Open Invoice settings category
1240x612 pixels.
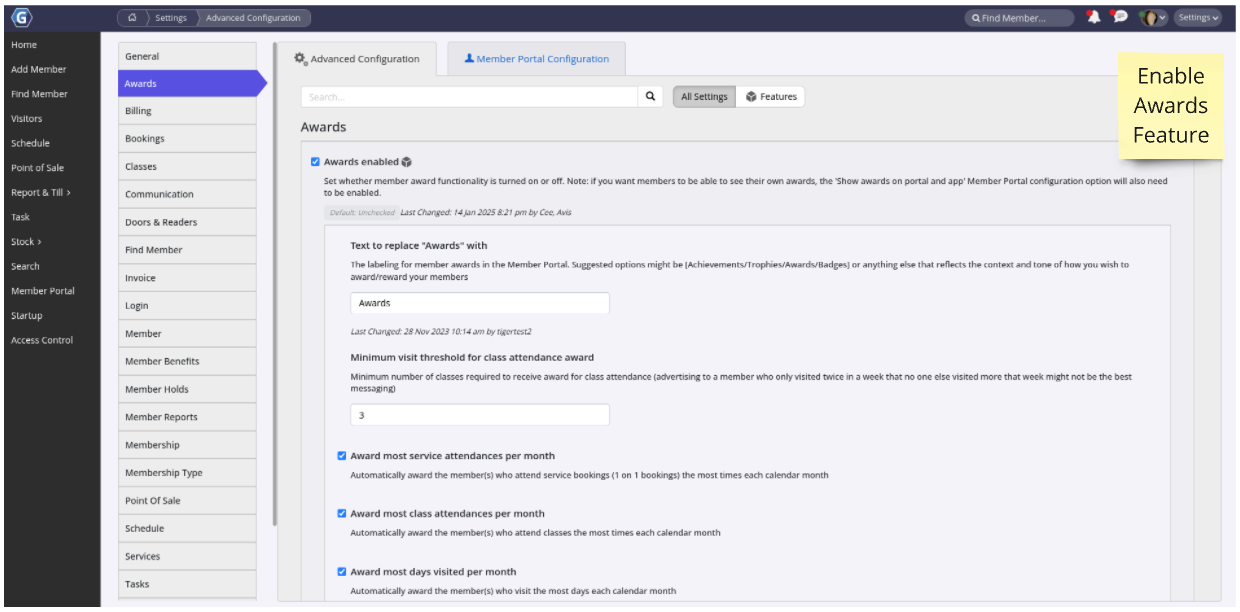click(x=187, y=278)
